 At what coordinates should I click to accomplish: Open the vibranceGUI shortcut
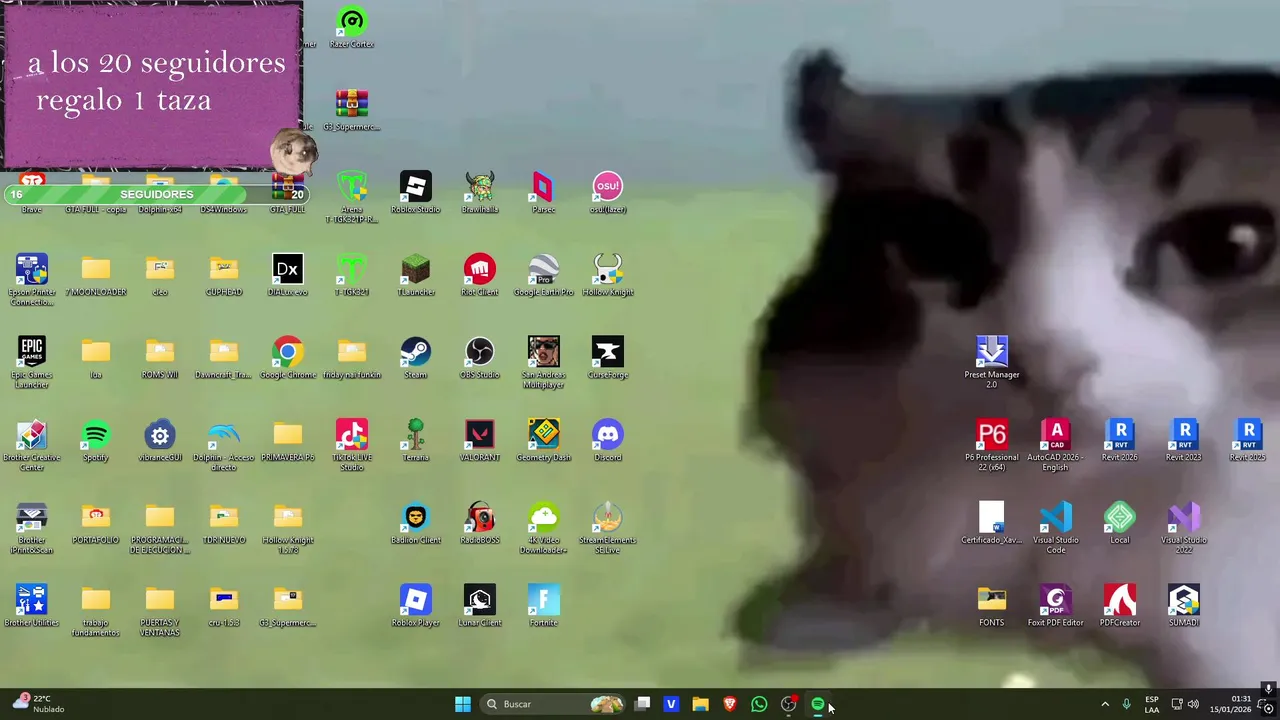160,442
